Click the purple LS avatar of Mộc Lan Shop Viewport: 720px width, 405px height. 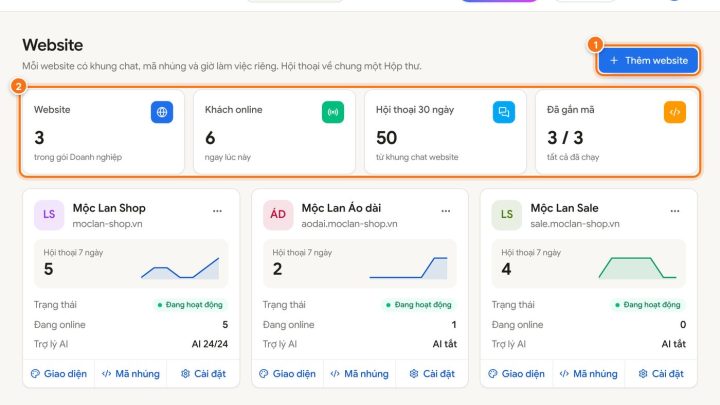click(49, 214)
